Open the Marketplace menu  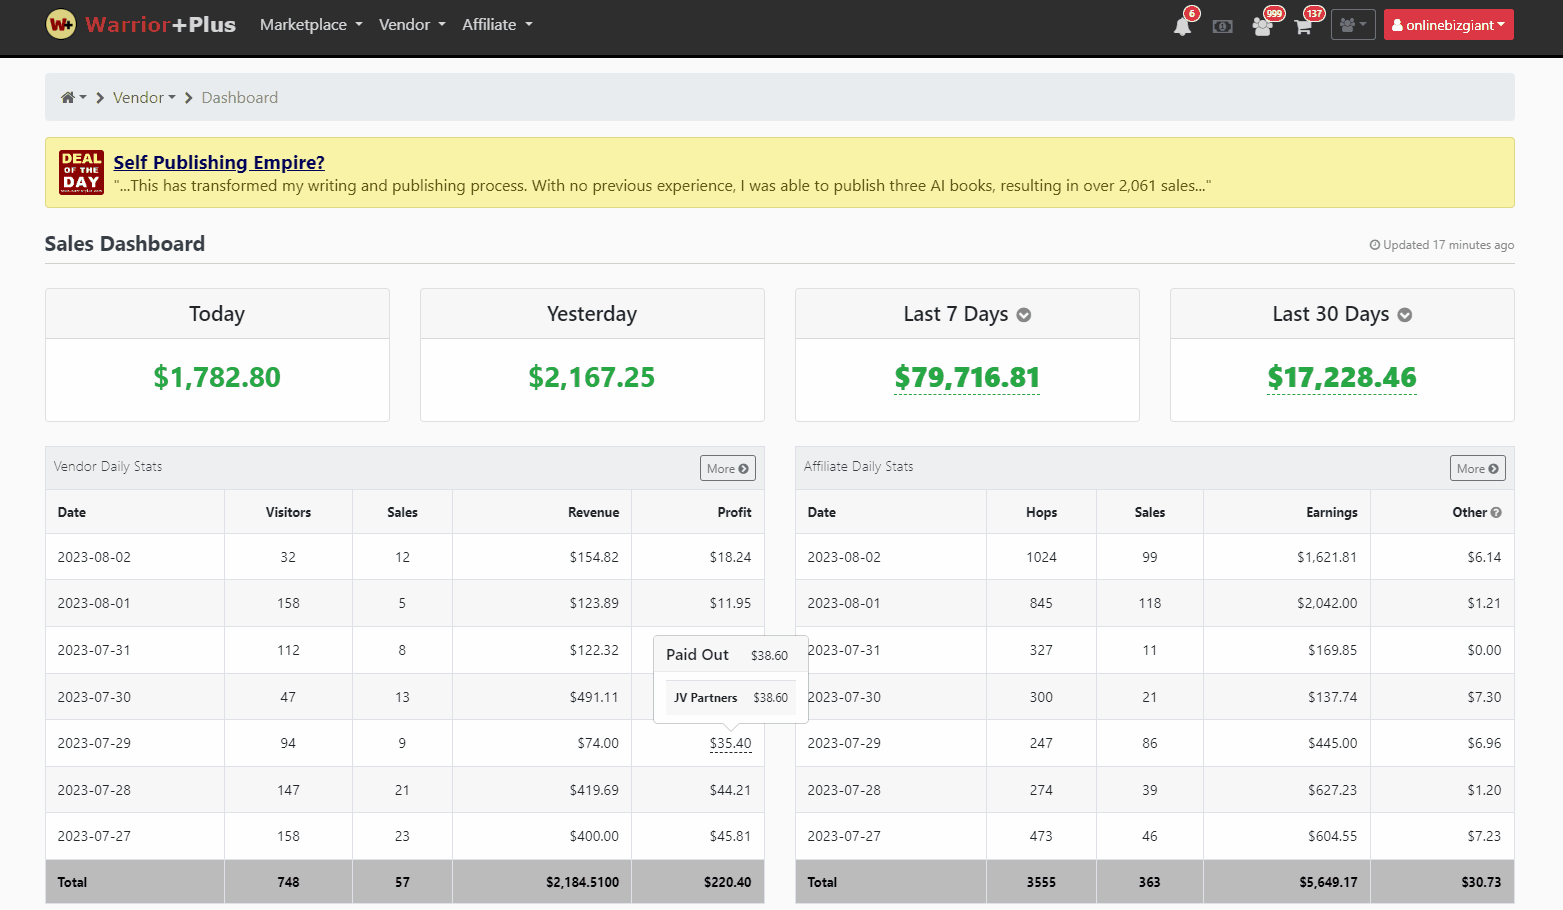(x=310, y=25)
